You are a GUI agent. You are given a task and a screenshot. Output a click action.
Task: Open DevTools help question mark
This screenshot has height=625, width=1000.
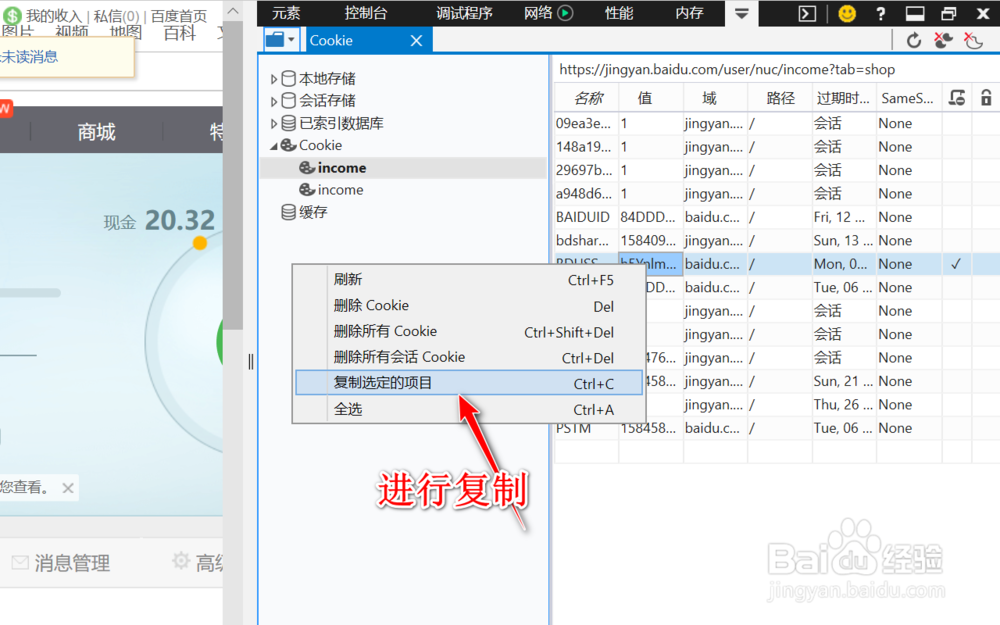[881, 13]
